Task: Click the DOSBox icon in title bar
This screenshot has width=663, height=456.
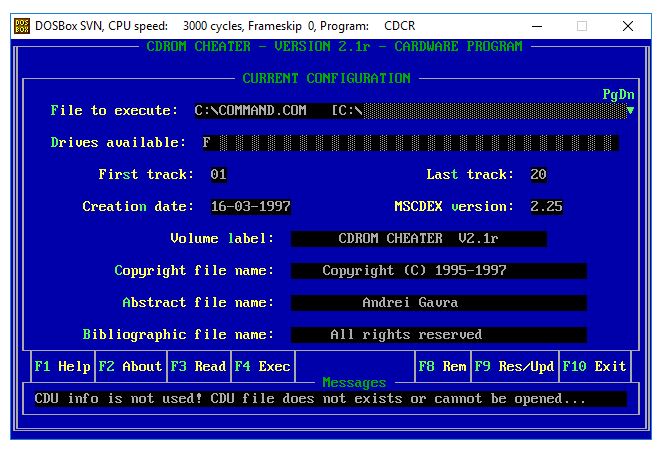Action: point(21,26)
